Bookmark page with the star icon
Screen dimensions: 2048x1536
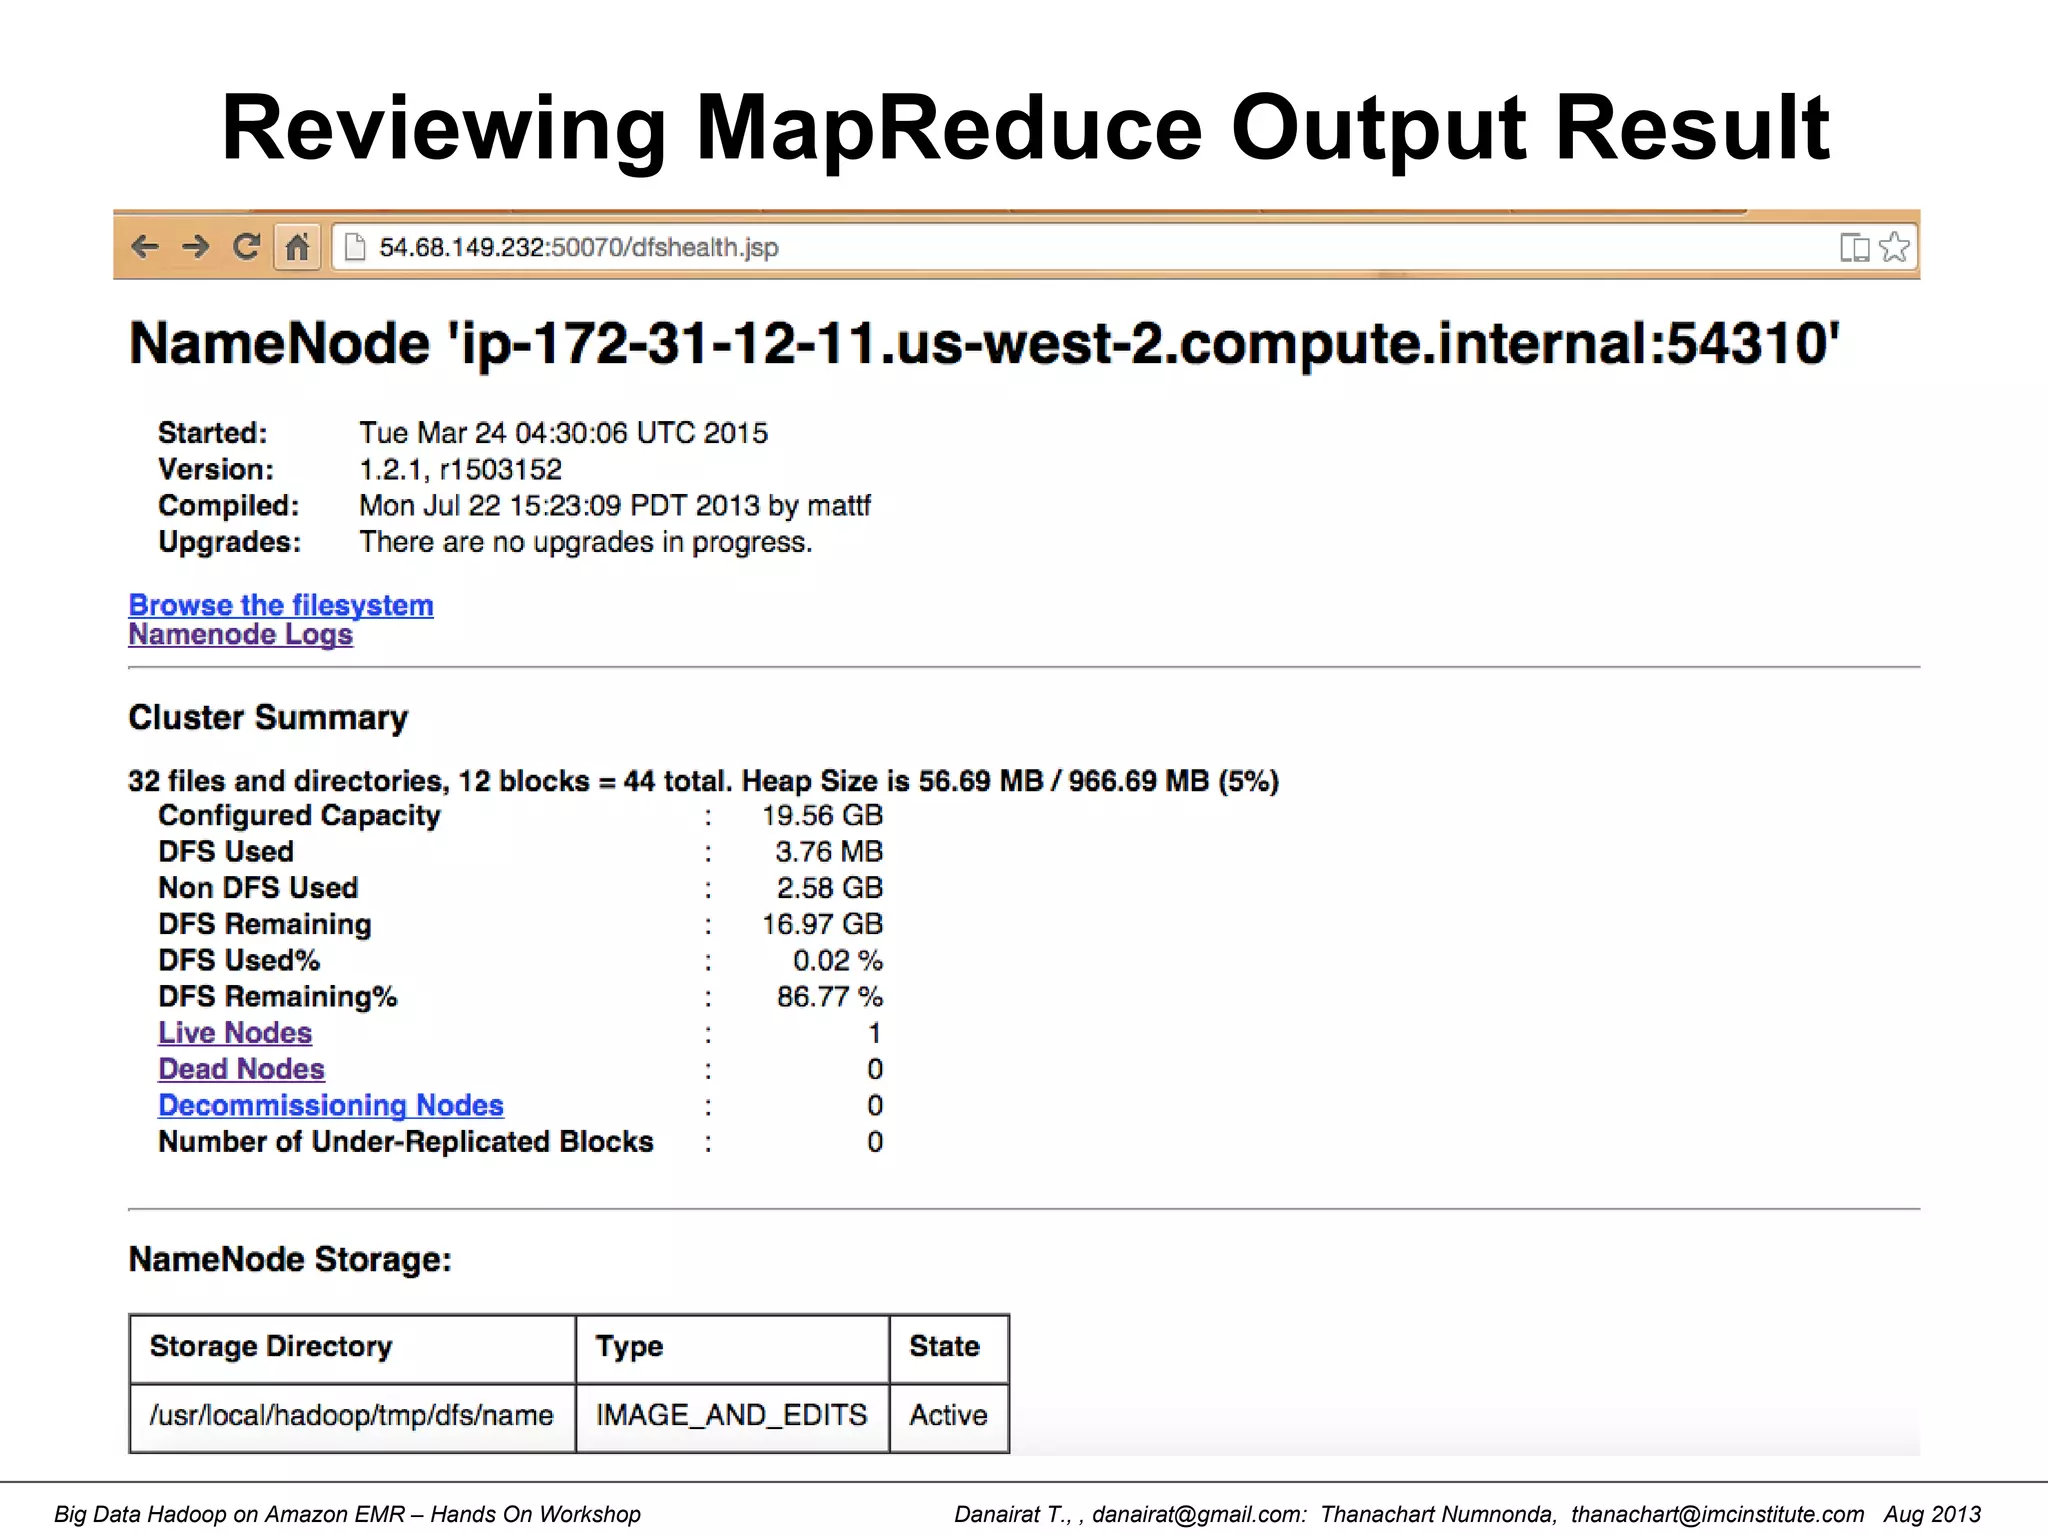tap(1894, 246)
